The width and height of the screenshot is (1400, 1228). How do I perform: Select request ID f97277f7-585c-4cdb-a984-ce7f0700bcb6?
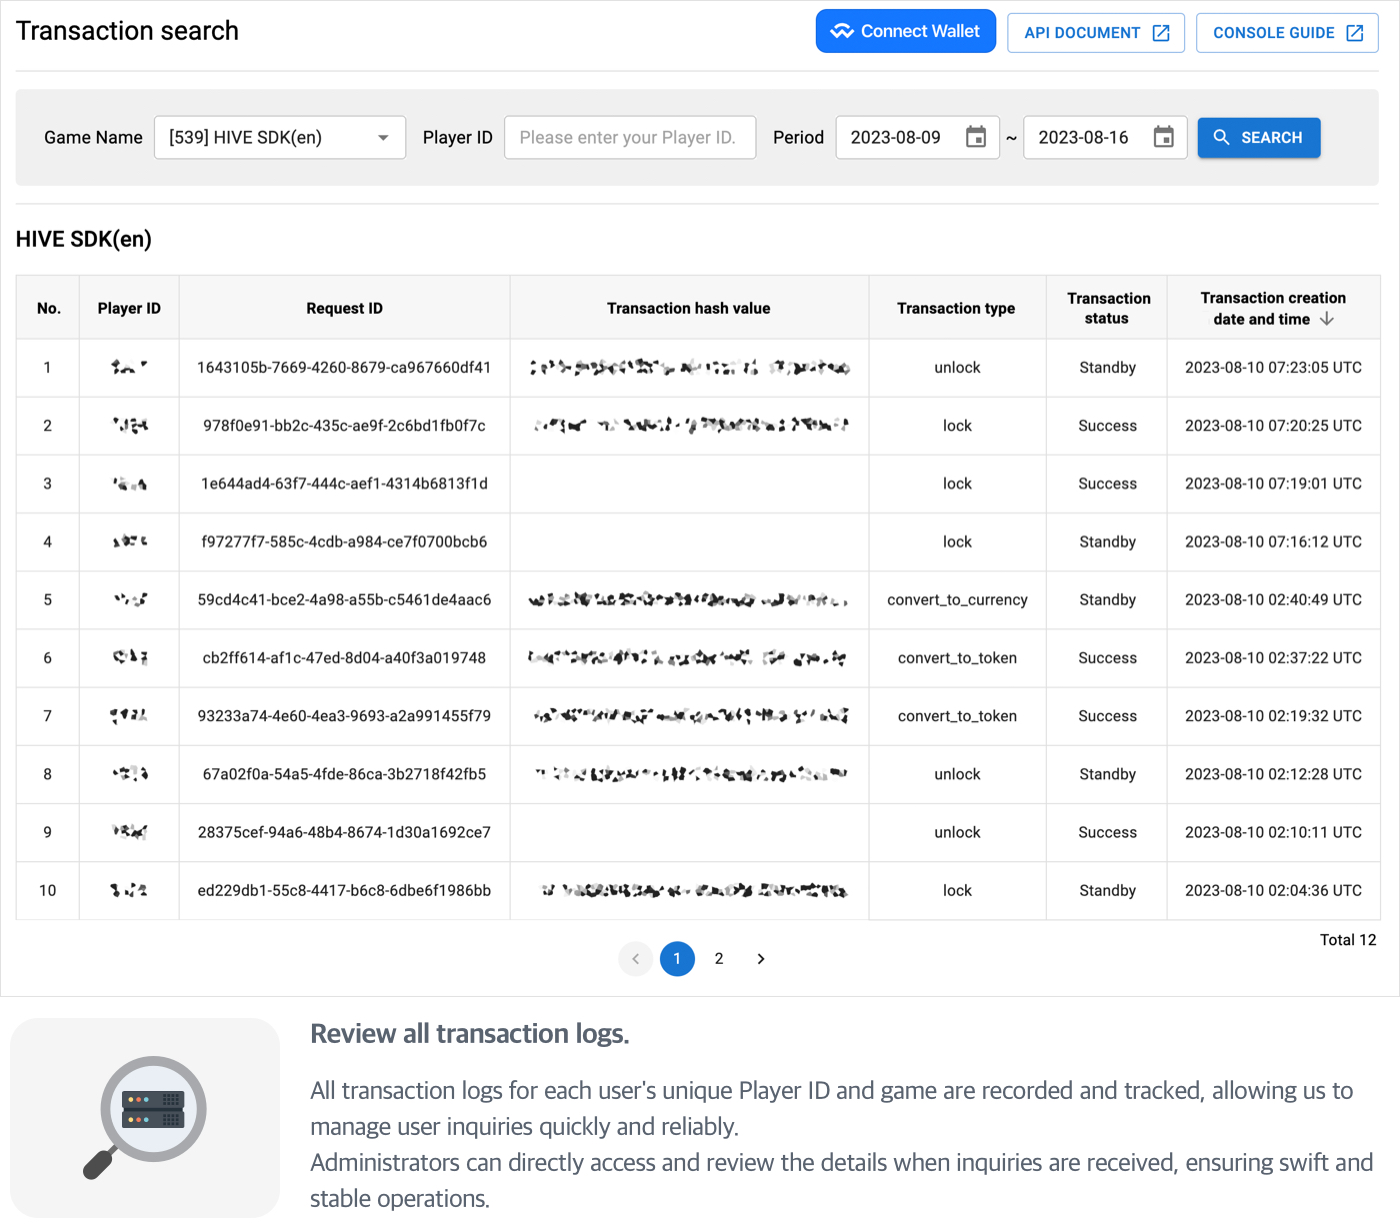[344, 541]
